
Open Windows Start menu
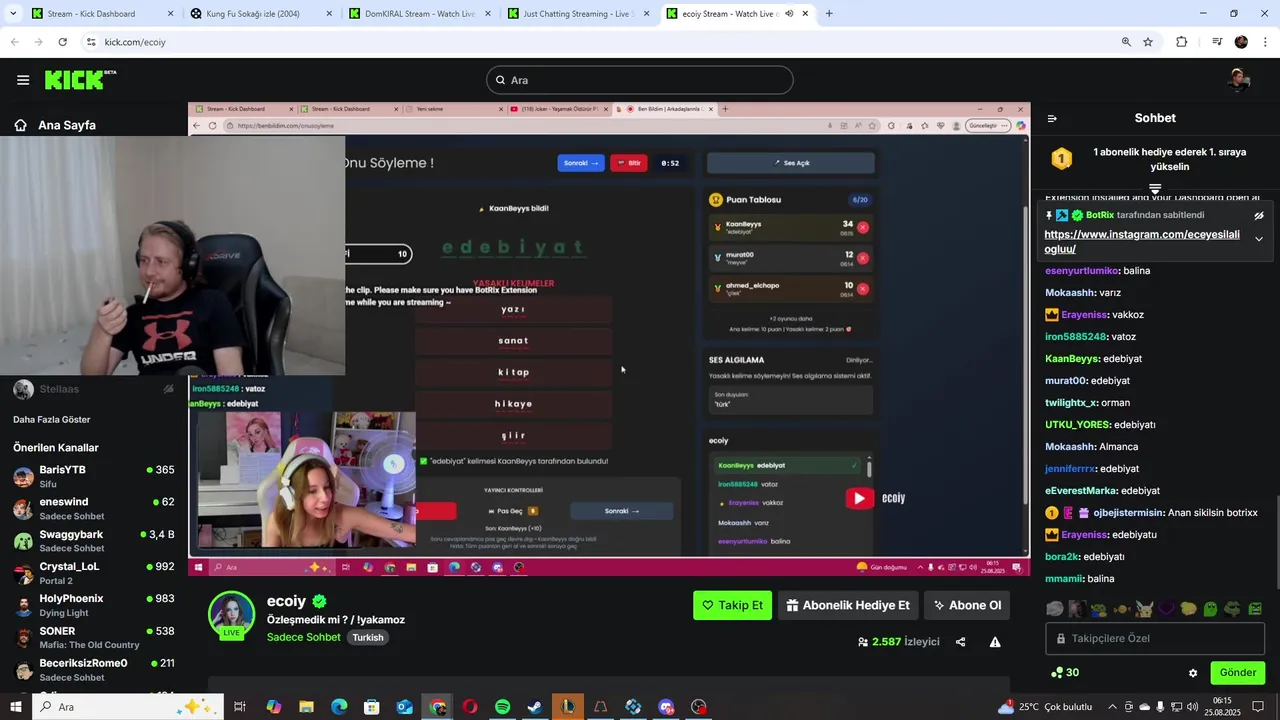15,707
